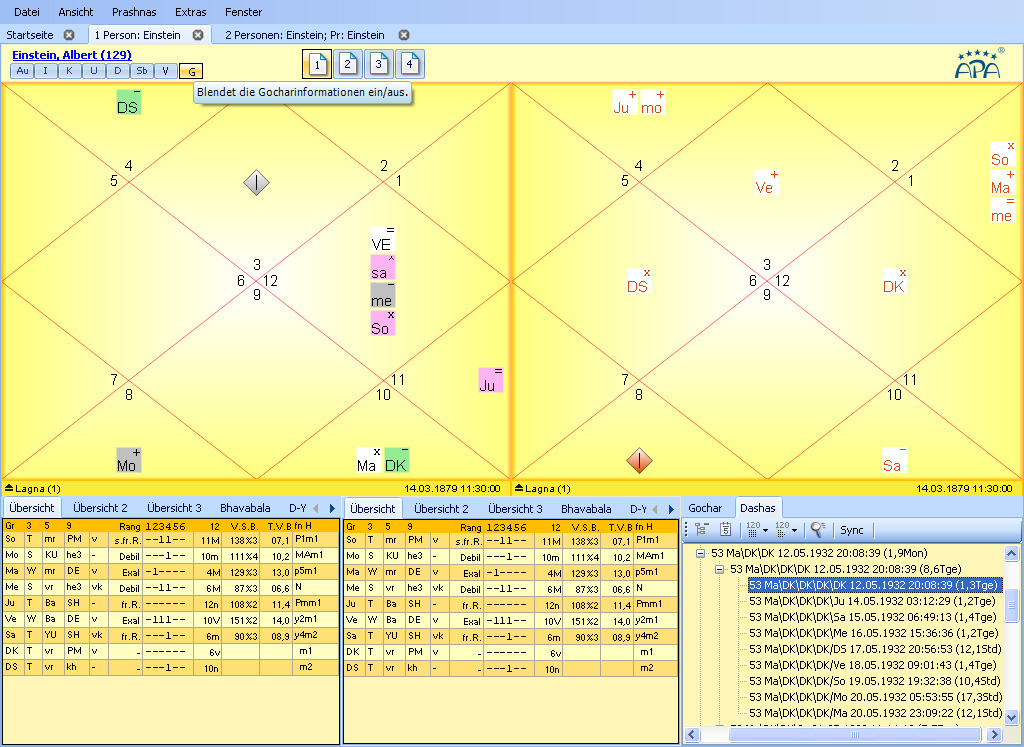Click the red Sa marker in the chart

894,460
